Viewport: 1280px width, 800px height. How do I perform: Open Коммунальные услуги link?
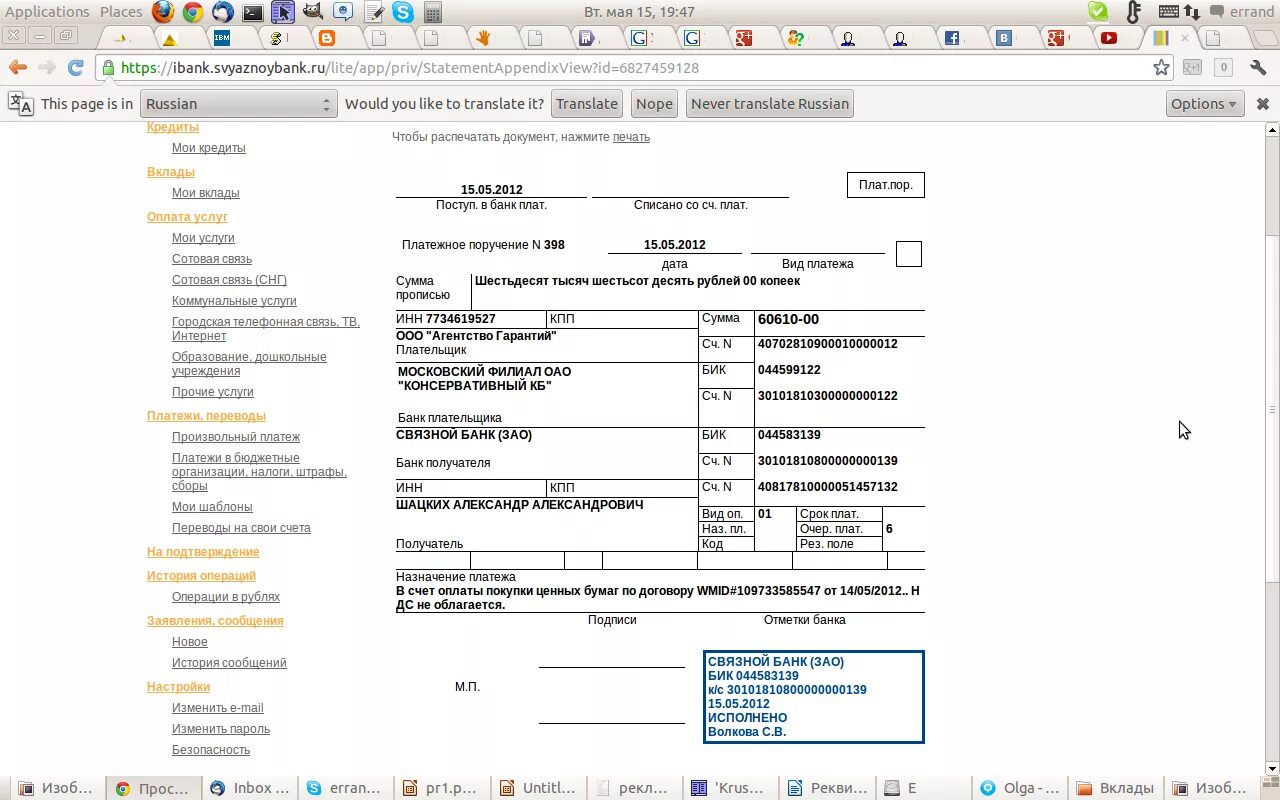click(x=234, y=301)
